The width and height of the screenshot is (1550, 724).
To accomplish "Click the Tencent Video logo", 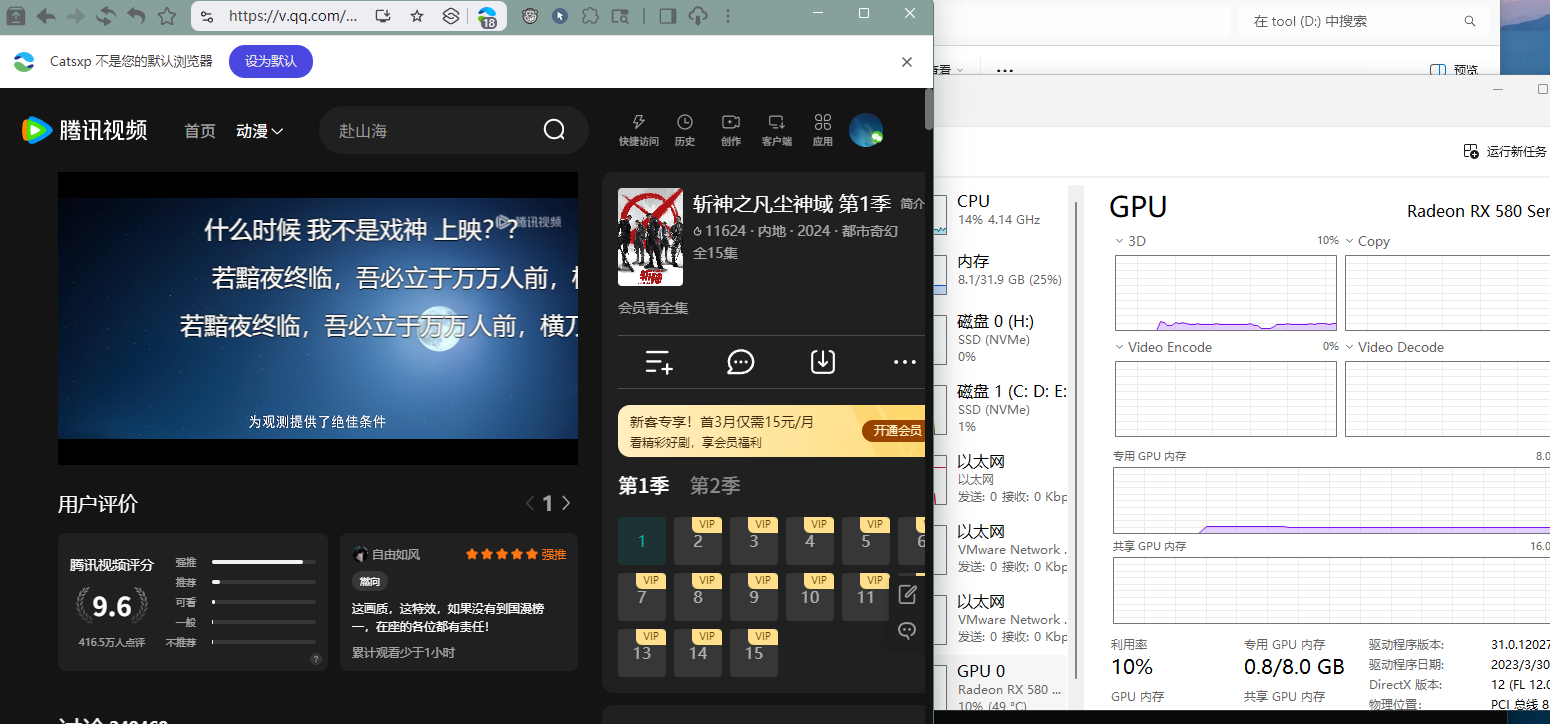I will coord(85,130).
